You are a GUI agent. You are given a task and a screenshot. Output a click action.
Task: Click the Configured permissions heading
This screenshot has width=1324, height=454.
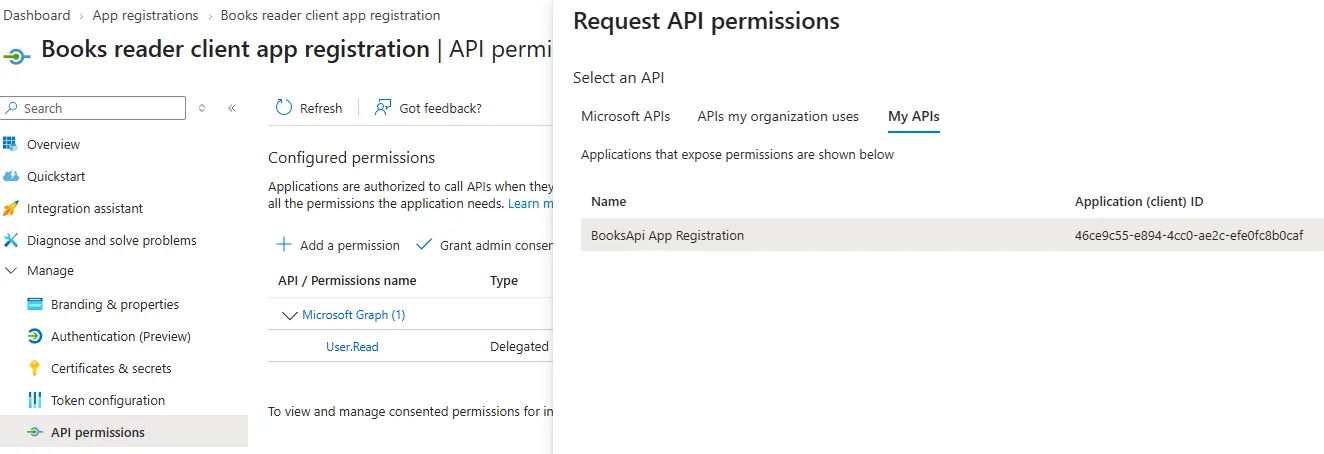(352, 157)
